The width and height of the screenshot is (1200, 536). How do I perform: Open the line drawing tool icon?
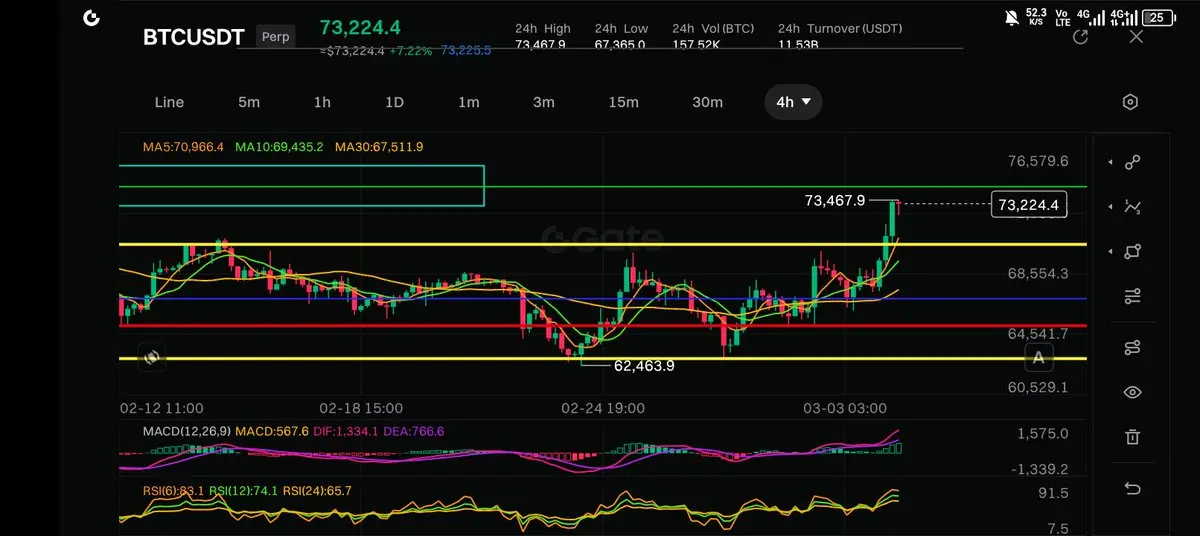[x=1132, y=162]
